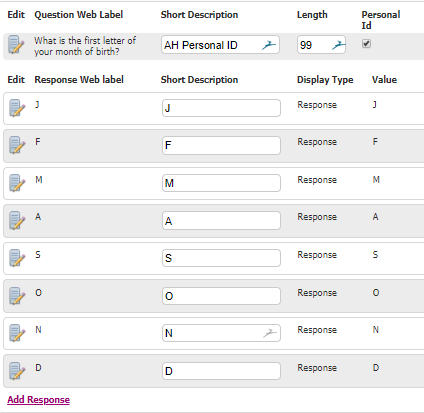The width and height of the screenshot is (424, 413).
Task: Open edit icon for response F
Action: (17, 145)
